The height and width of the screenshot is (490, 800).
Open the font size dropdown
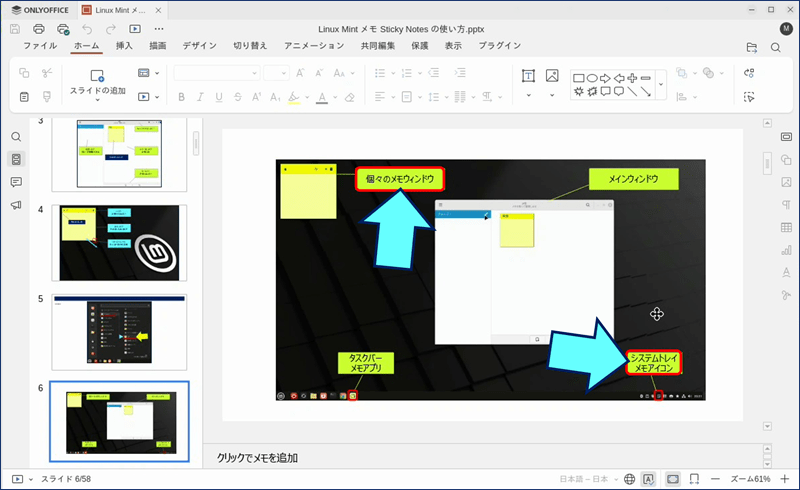coord(284,74)
